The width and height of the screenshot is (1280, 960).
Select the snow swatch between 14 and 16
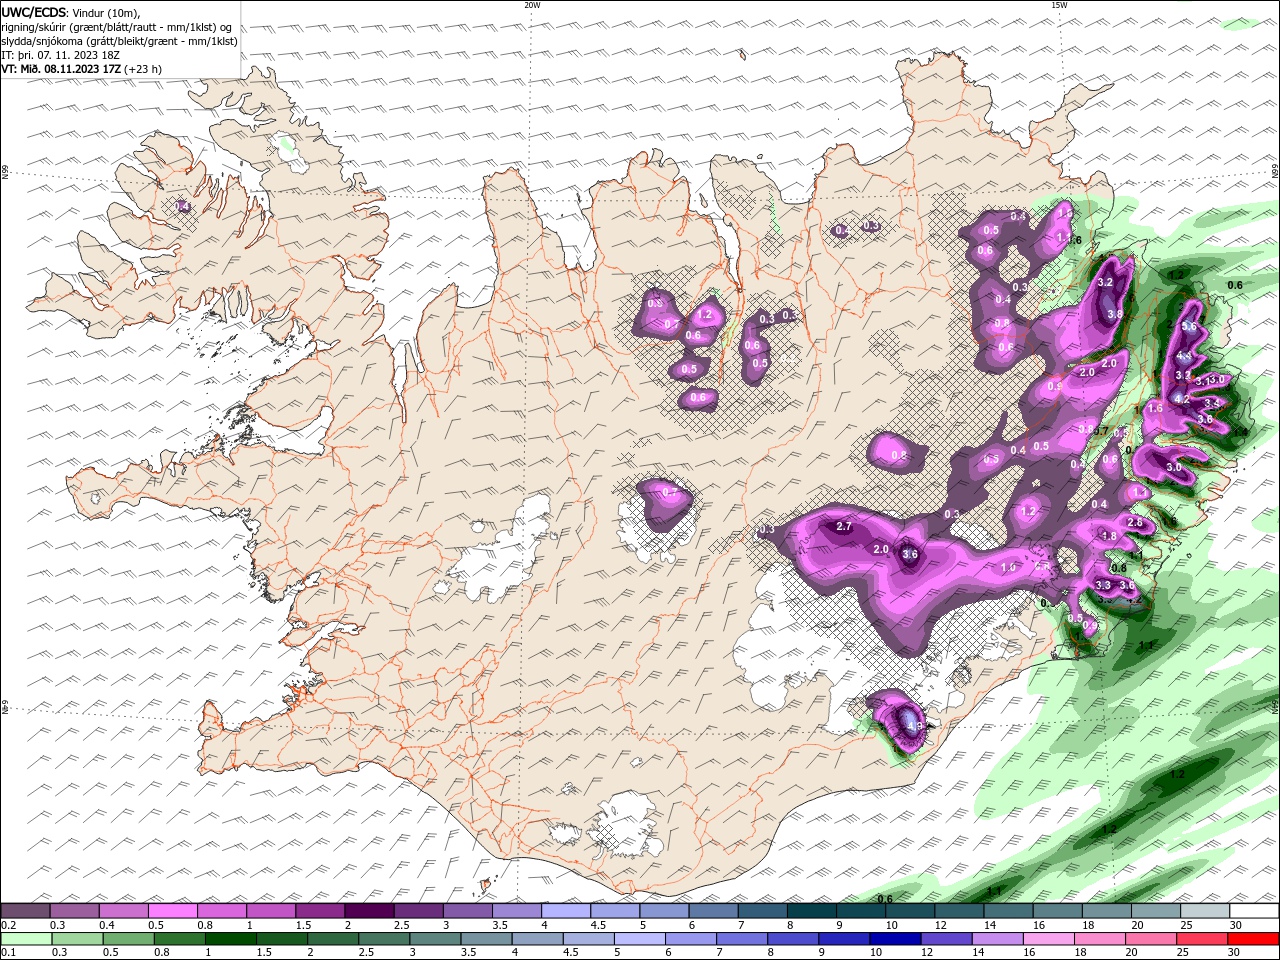1009,911
